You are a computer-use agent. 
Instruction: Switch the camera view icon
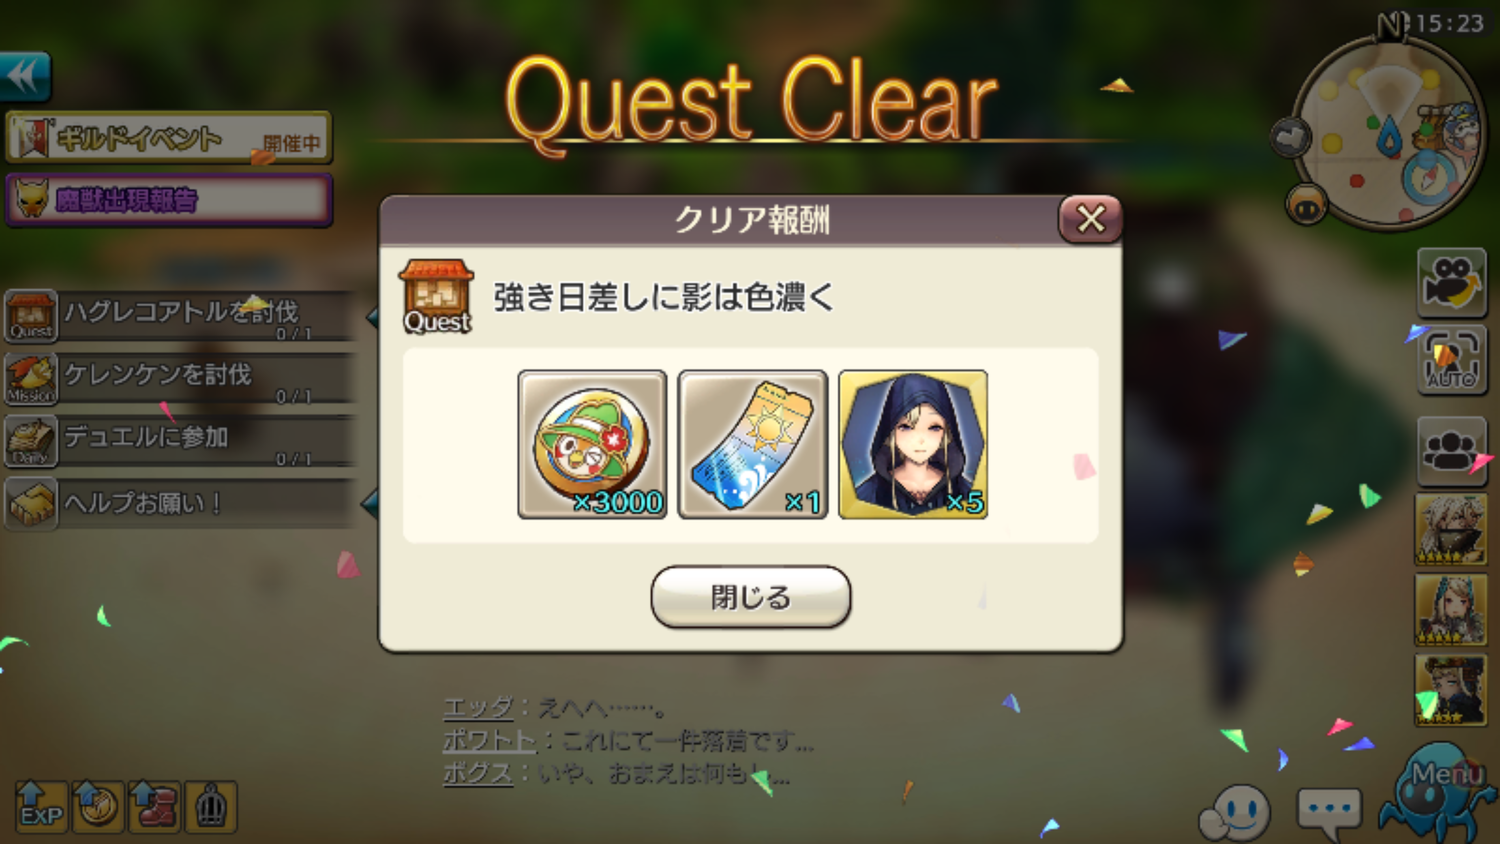pos(1451,282)
